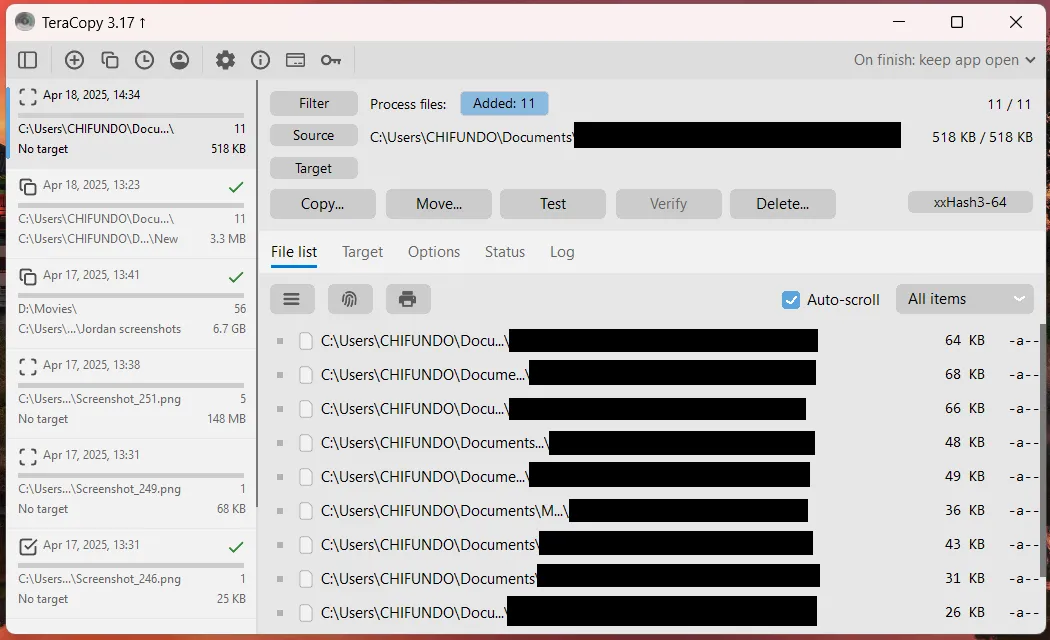Click the fingerprint checksum icon

tap(350, 299)
